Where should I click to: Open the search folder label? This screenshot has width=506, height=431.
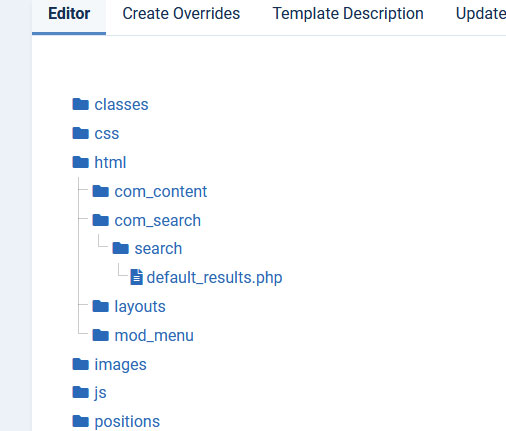(x=158, y=249)
